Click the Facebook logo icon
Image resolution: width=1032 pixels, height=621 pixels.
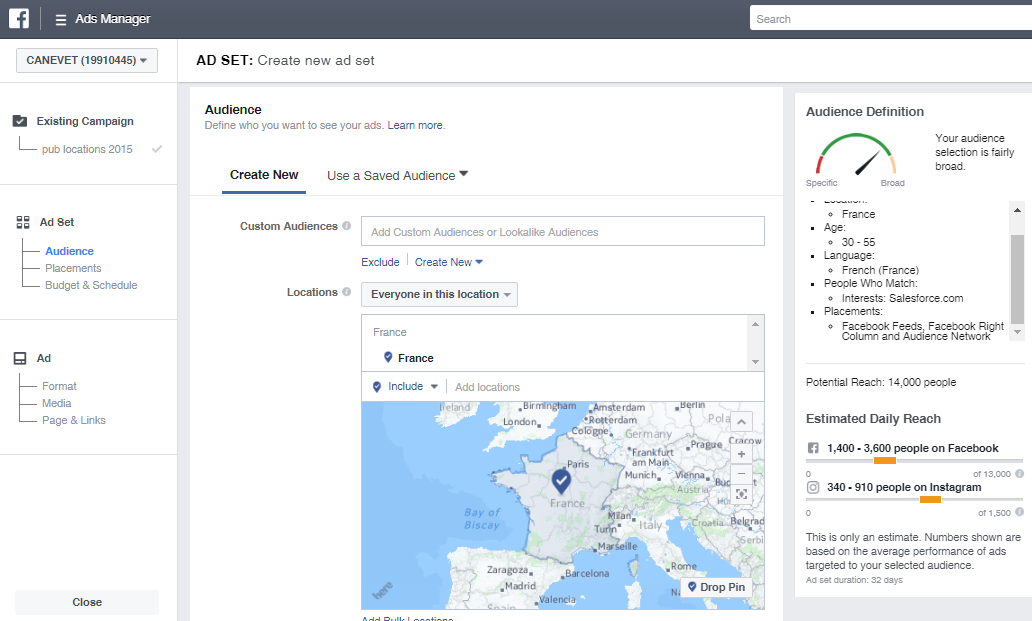pyautogui.click(x=19, y=18)
